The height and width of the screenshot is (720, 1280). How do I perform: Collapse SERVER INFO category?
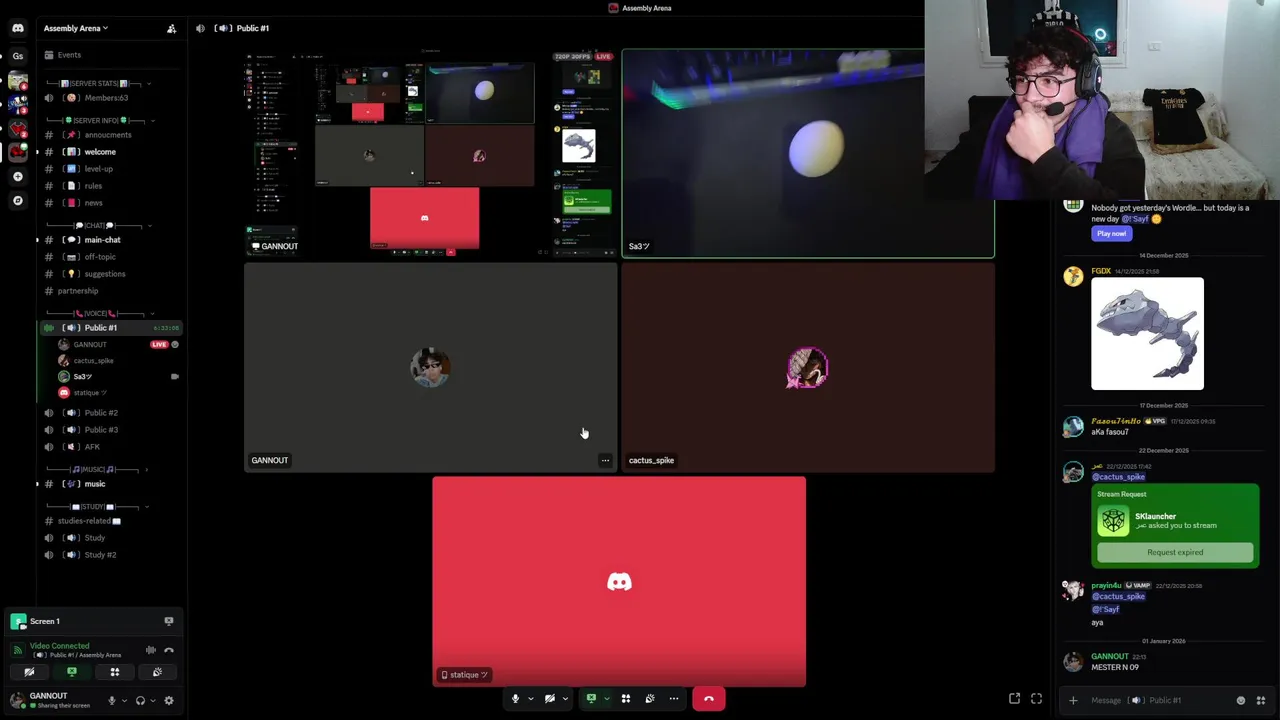[100, 120]
